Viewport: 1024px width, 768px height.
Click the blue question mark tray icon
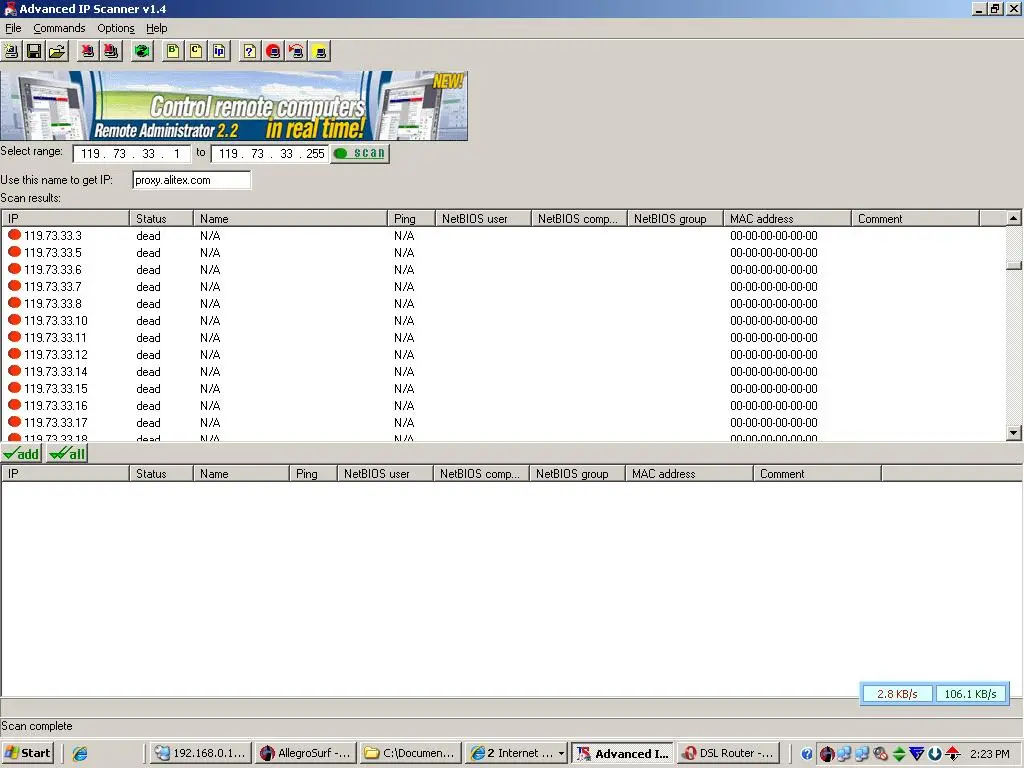(x=807, y=754)
